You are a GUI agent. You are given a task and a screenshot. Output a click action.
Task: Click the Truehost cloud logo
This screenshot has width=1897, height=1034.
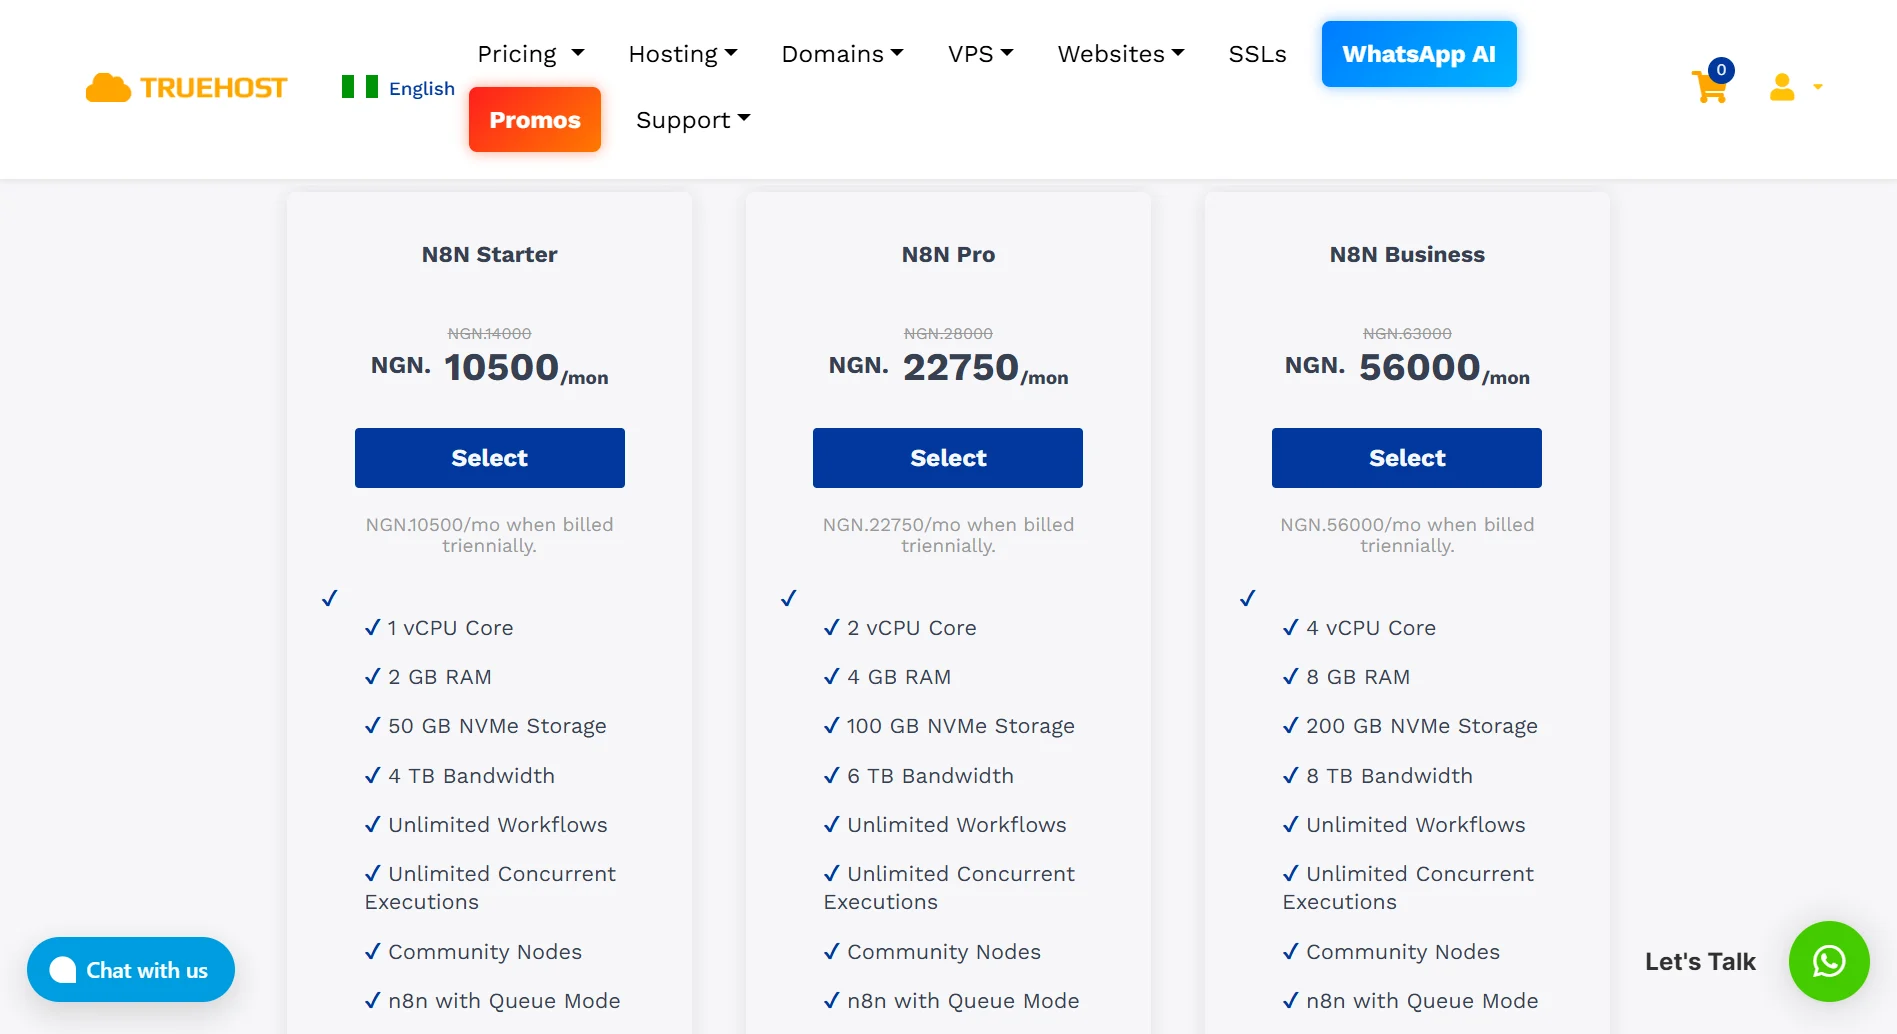pyautogui.click(x=187, y=88)
